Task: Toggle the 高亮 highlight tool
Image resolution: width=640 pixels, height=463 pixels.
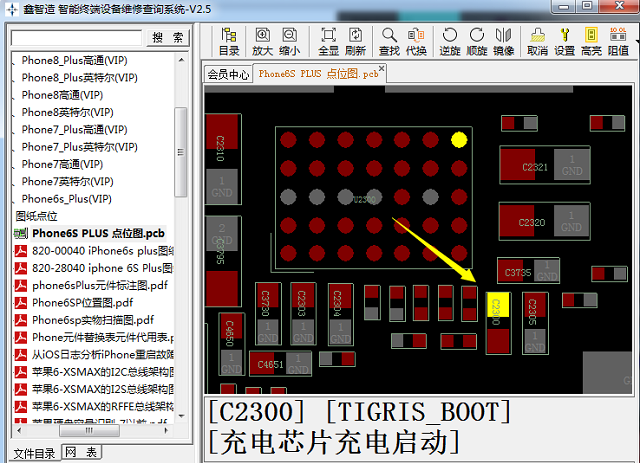Action: point(591,41)
